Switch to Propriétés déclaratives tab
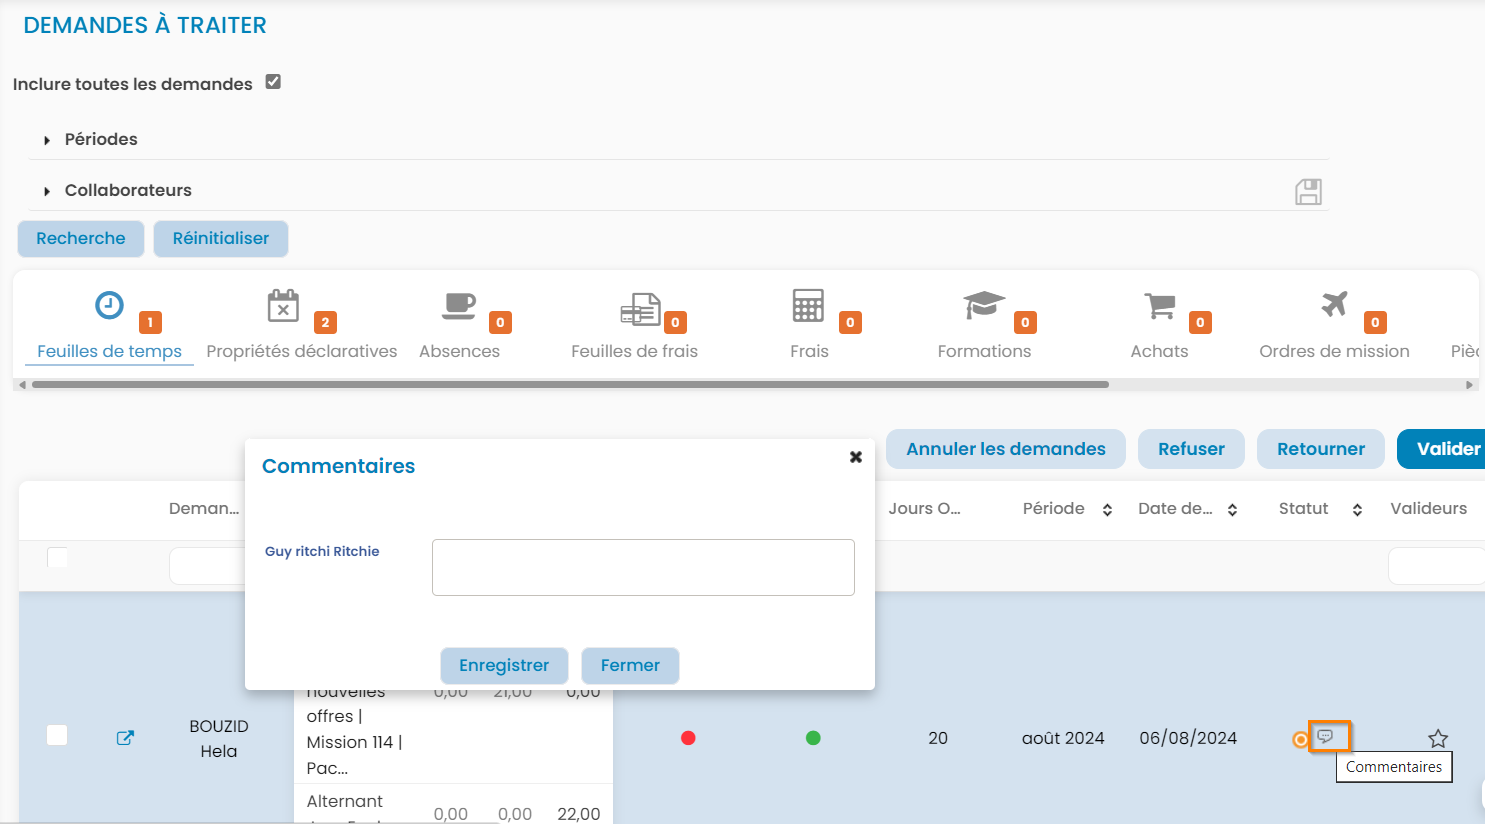Image resolution: width=1485 pixels, height=824 pixels. [x=301, y=351]
